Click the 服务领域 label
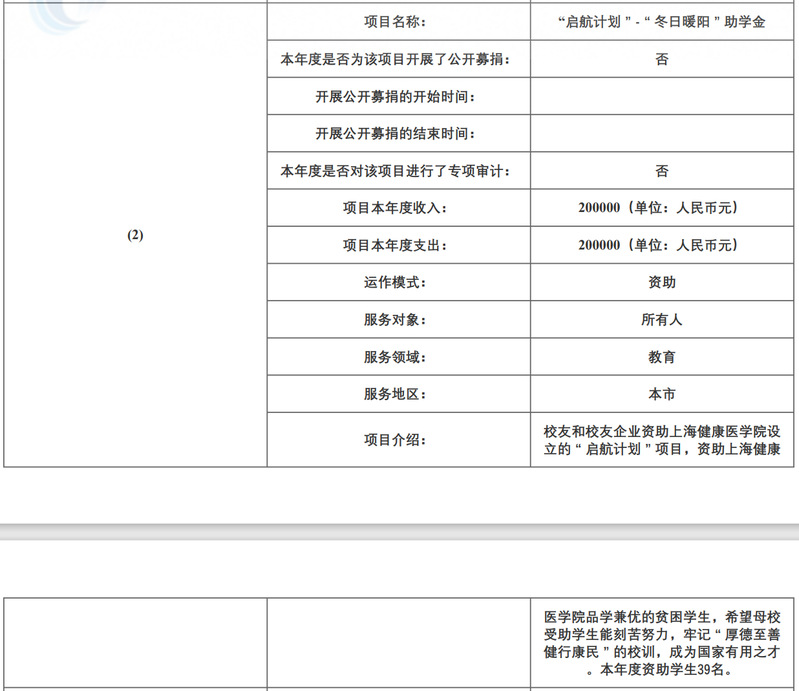The height and width of the screenshot is (691, 799). [395, 357]
